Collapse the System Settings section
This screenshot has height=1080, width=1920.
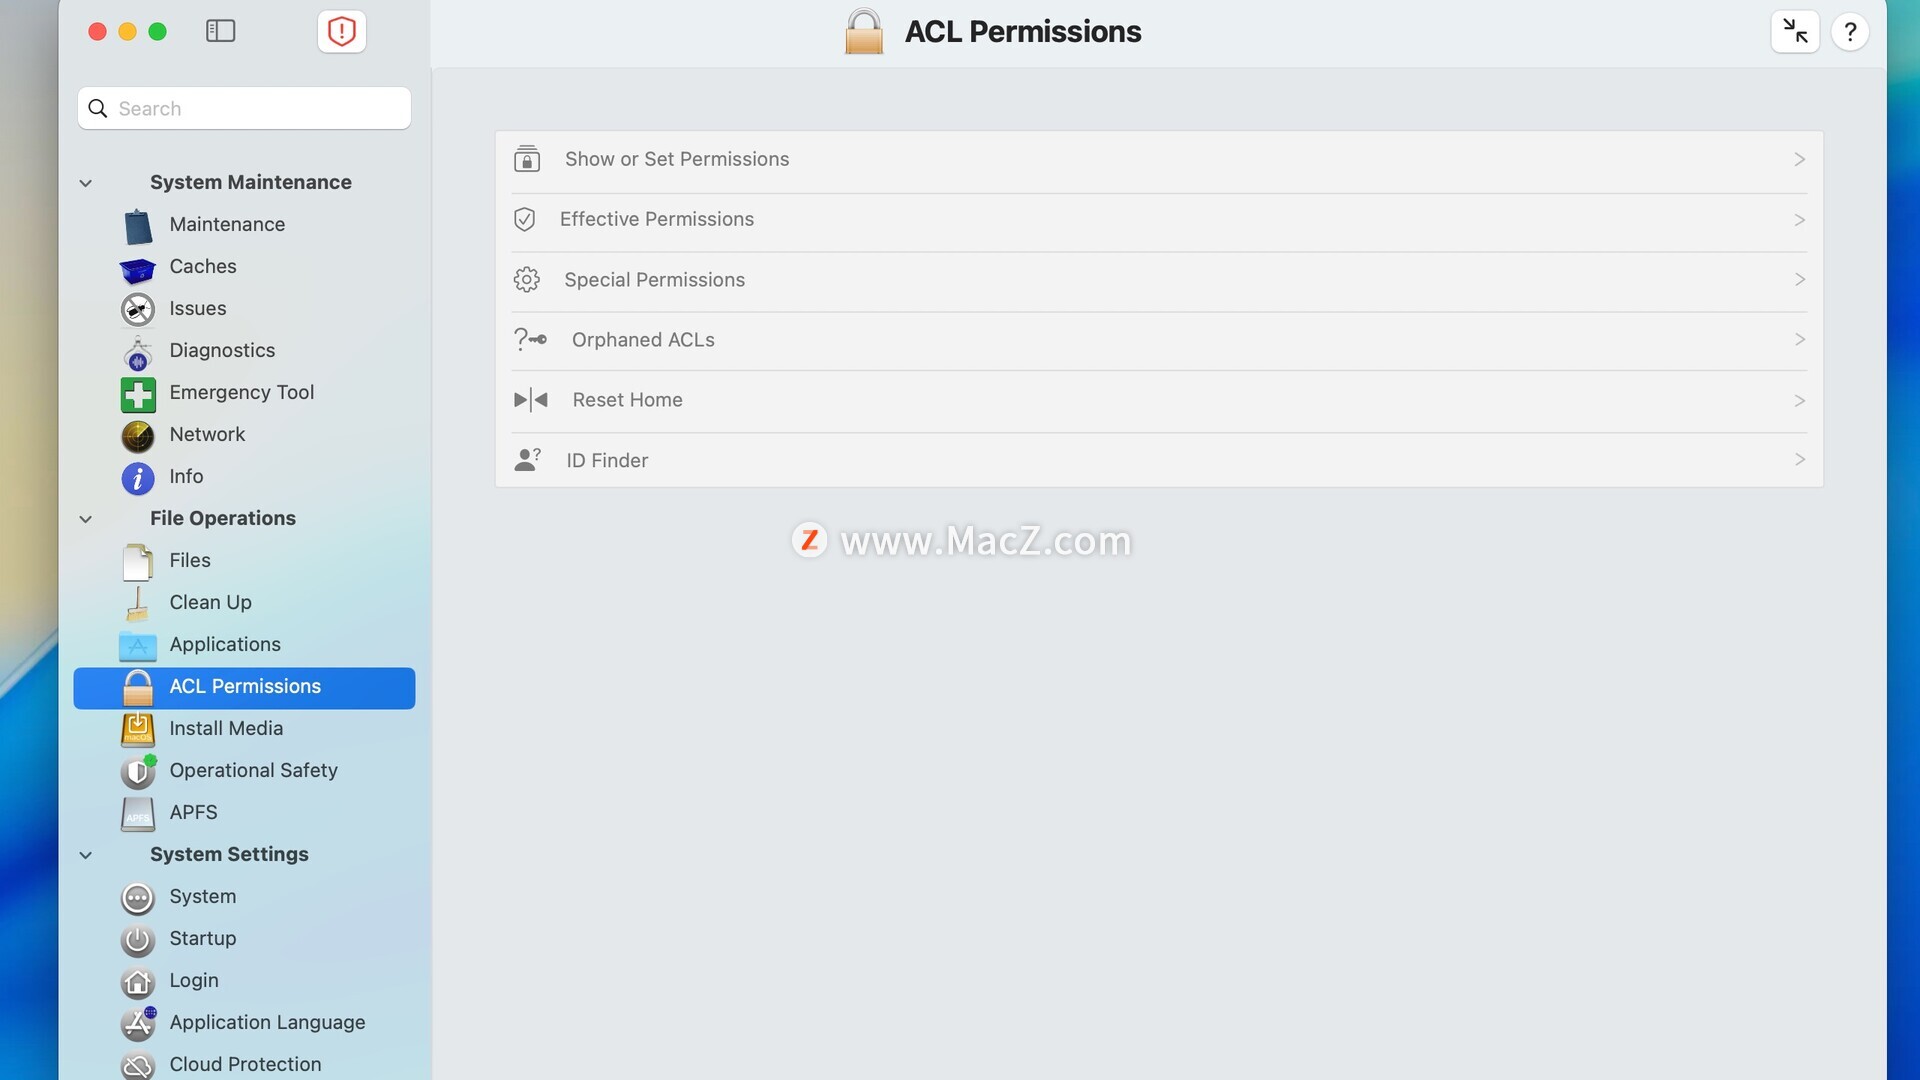(86, 855)
